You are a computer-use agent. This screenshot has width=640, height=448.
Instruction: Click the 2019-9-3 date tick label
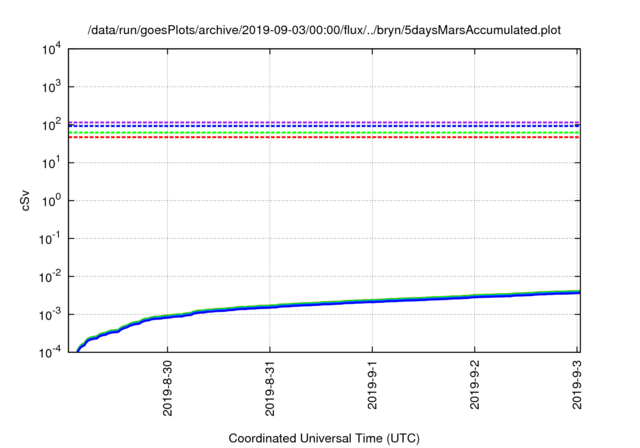click(577, 385)
